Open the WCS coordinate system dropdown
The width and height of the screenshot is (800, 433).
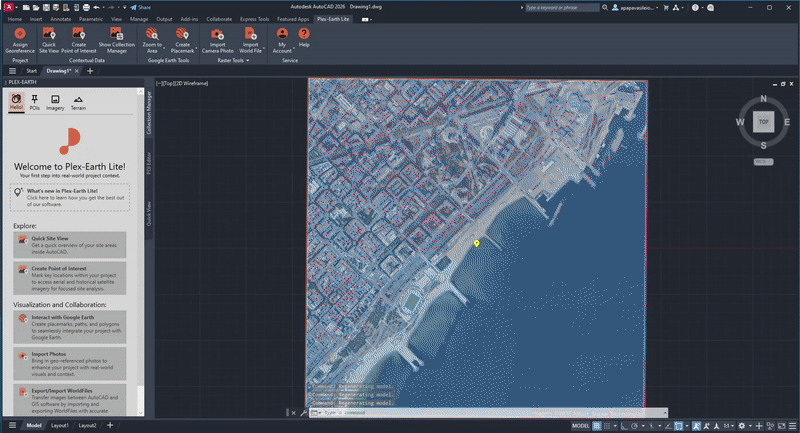pyautogui.click(x=763, y=162)
